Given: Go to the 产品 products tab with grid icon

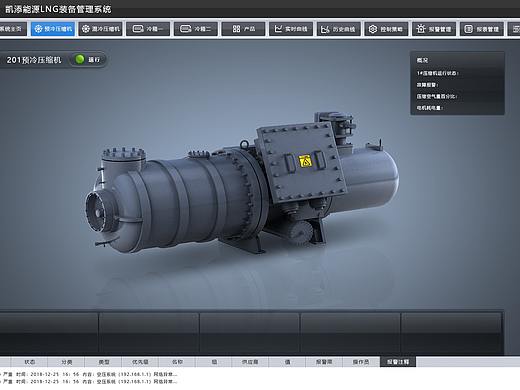Looking at the screenshot, I should pos(243,29).
